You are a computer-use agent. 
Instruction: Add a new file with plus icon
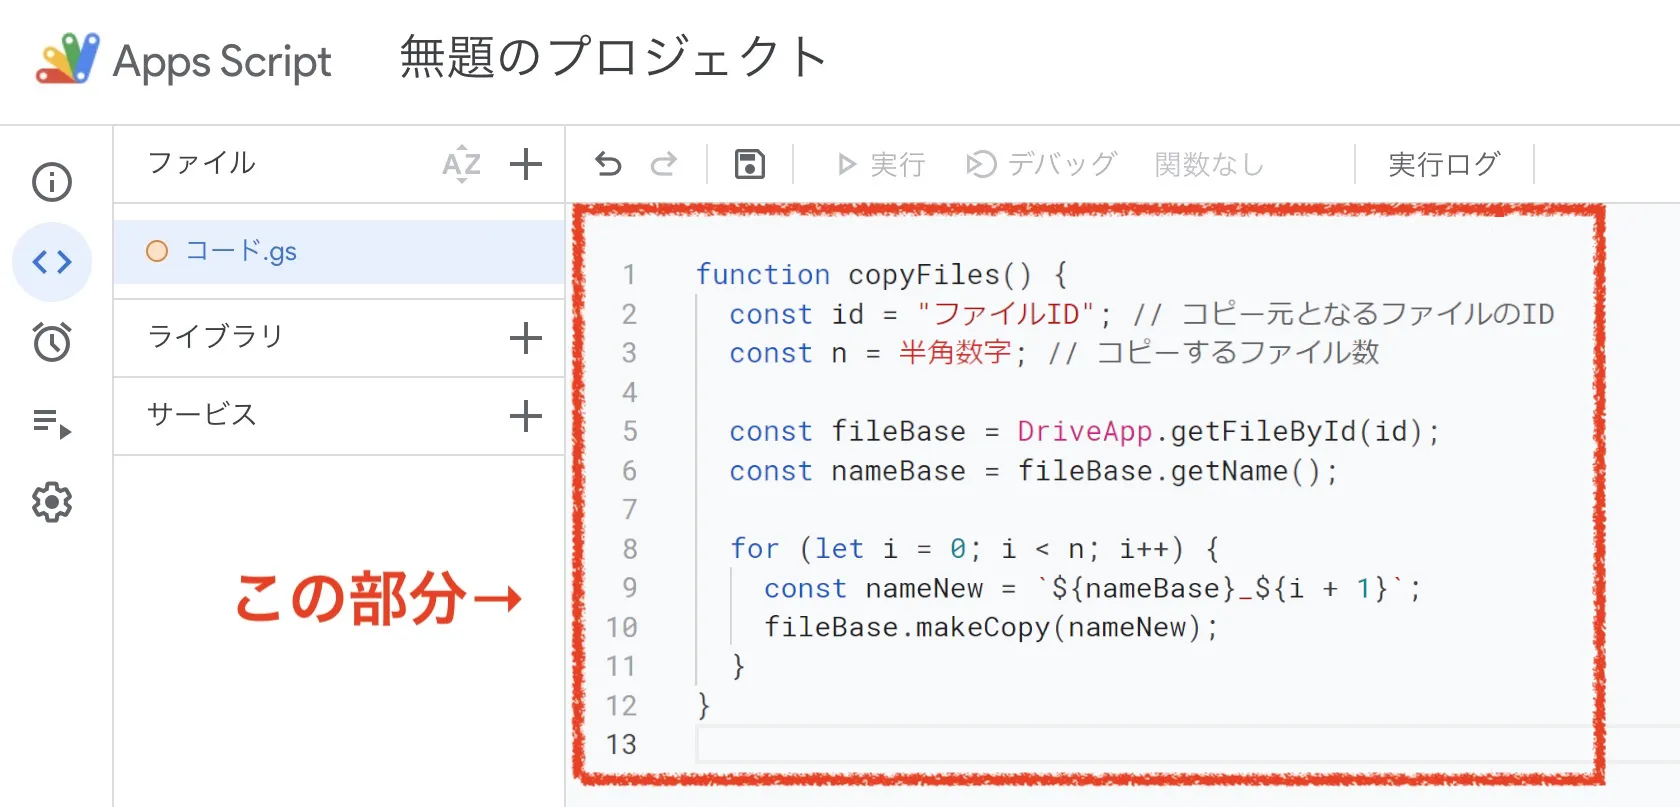[526, 164]
